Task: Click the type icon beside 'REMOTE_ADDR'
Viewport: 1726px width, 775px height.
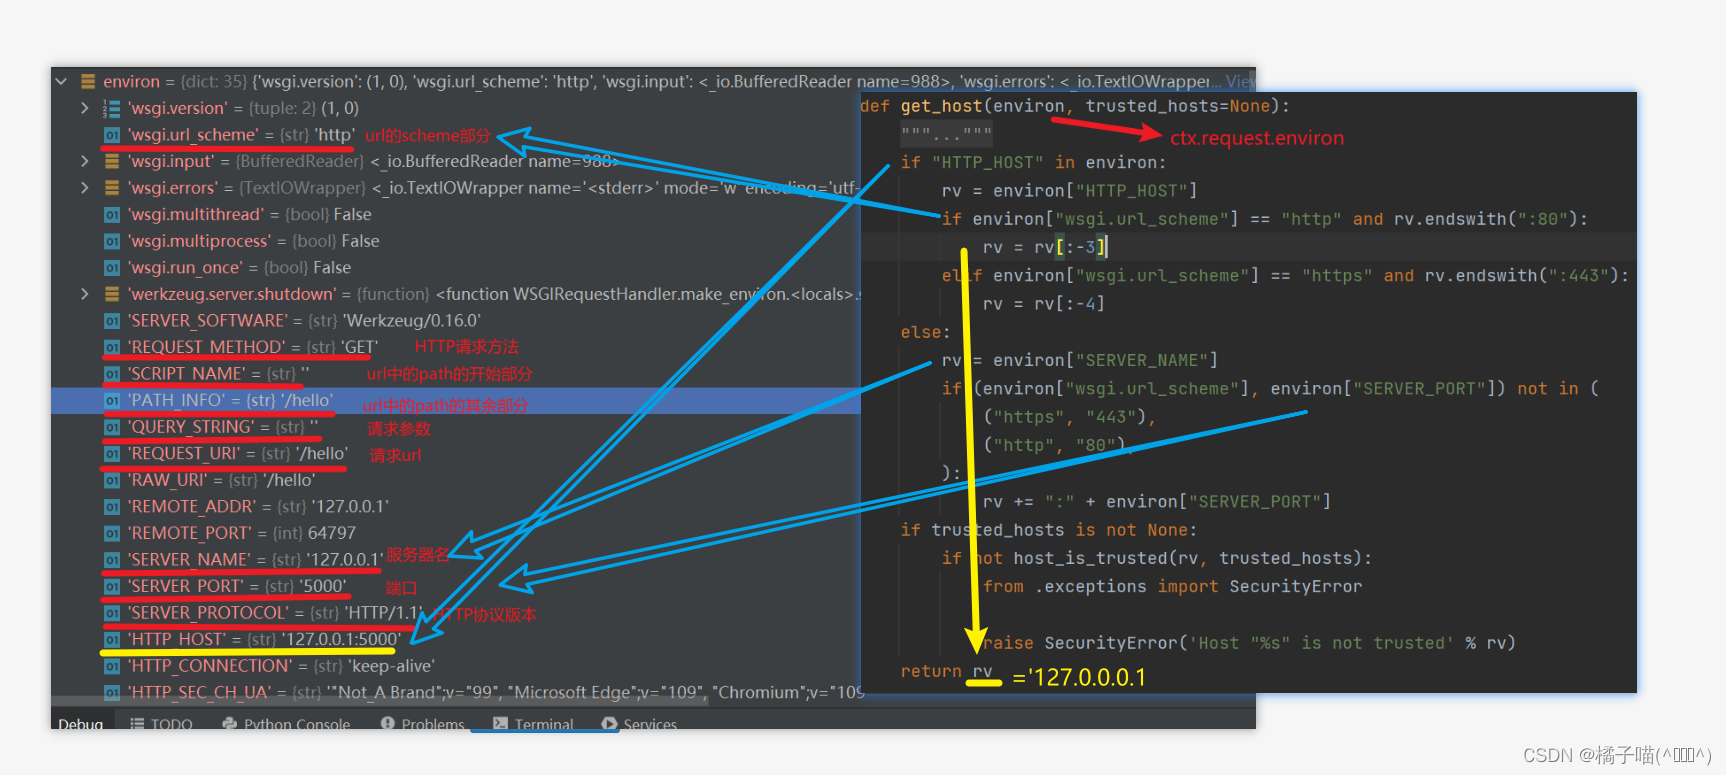Action: pyautogui.click(x=112, y=507)
